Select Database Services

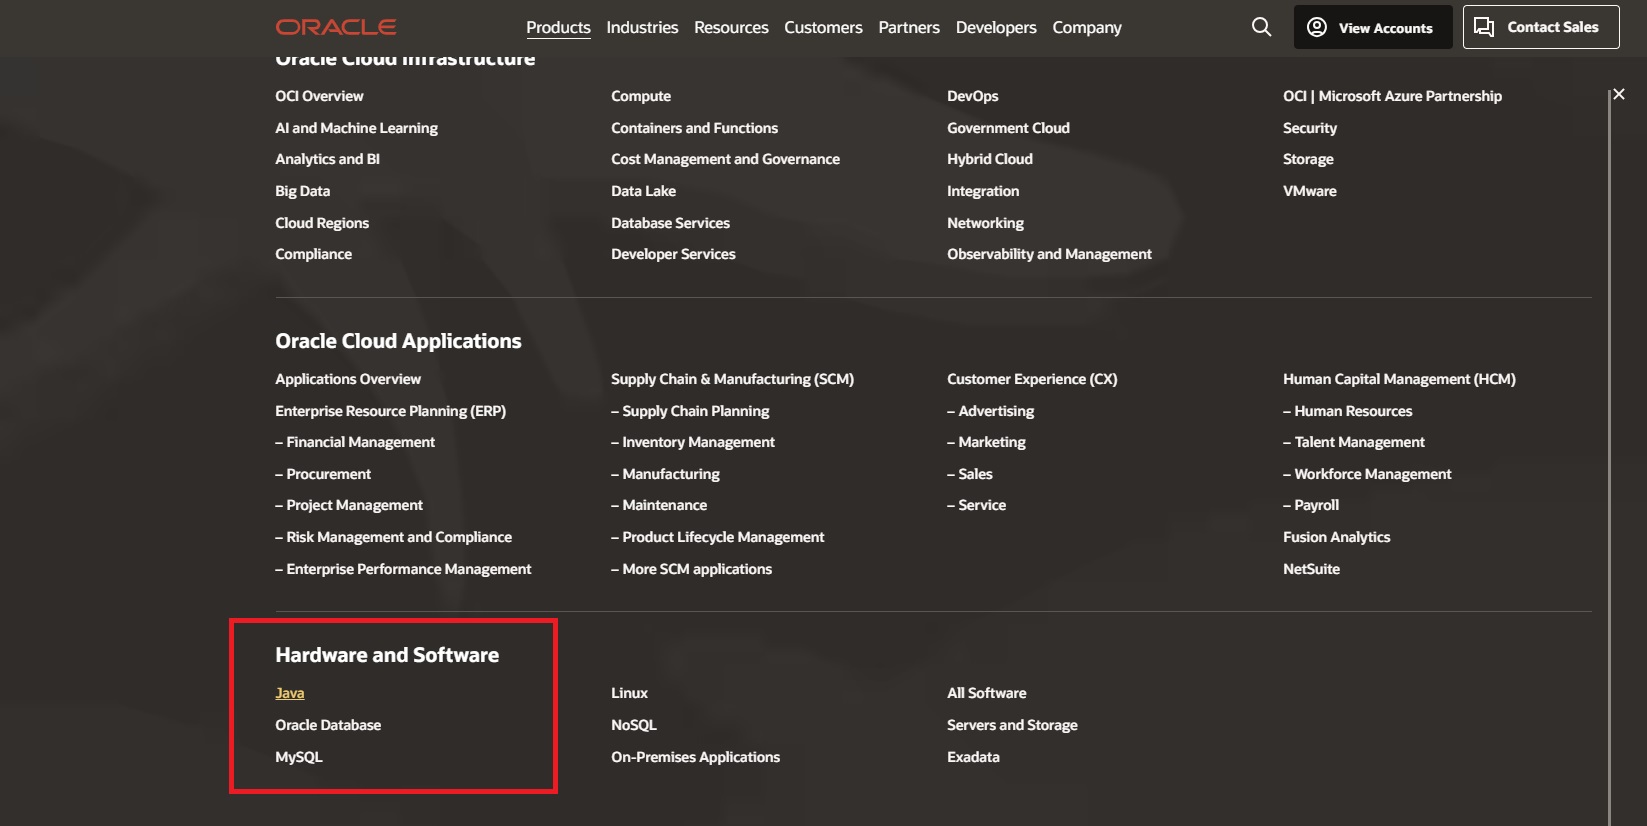(670, 223)
